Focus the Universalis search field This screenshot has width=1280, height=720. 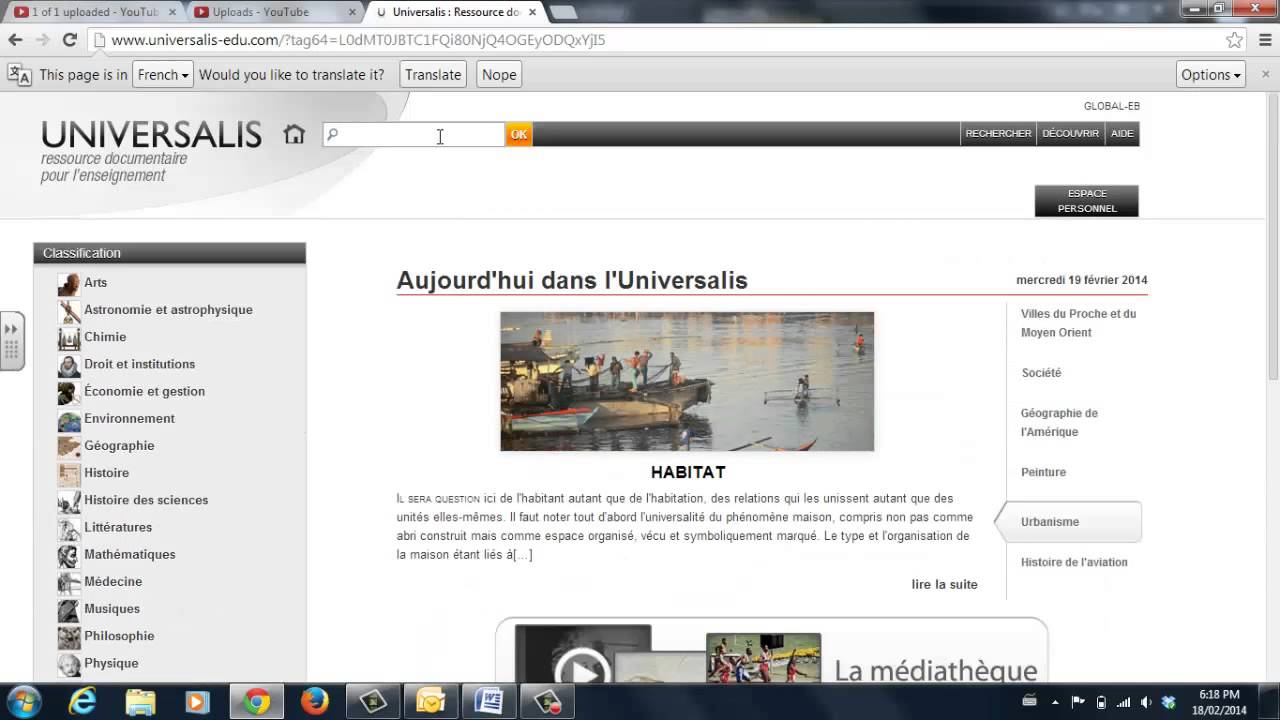pos(414,134)
